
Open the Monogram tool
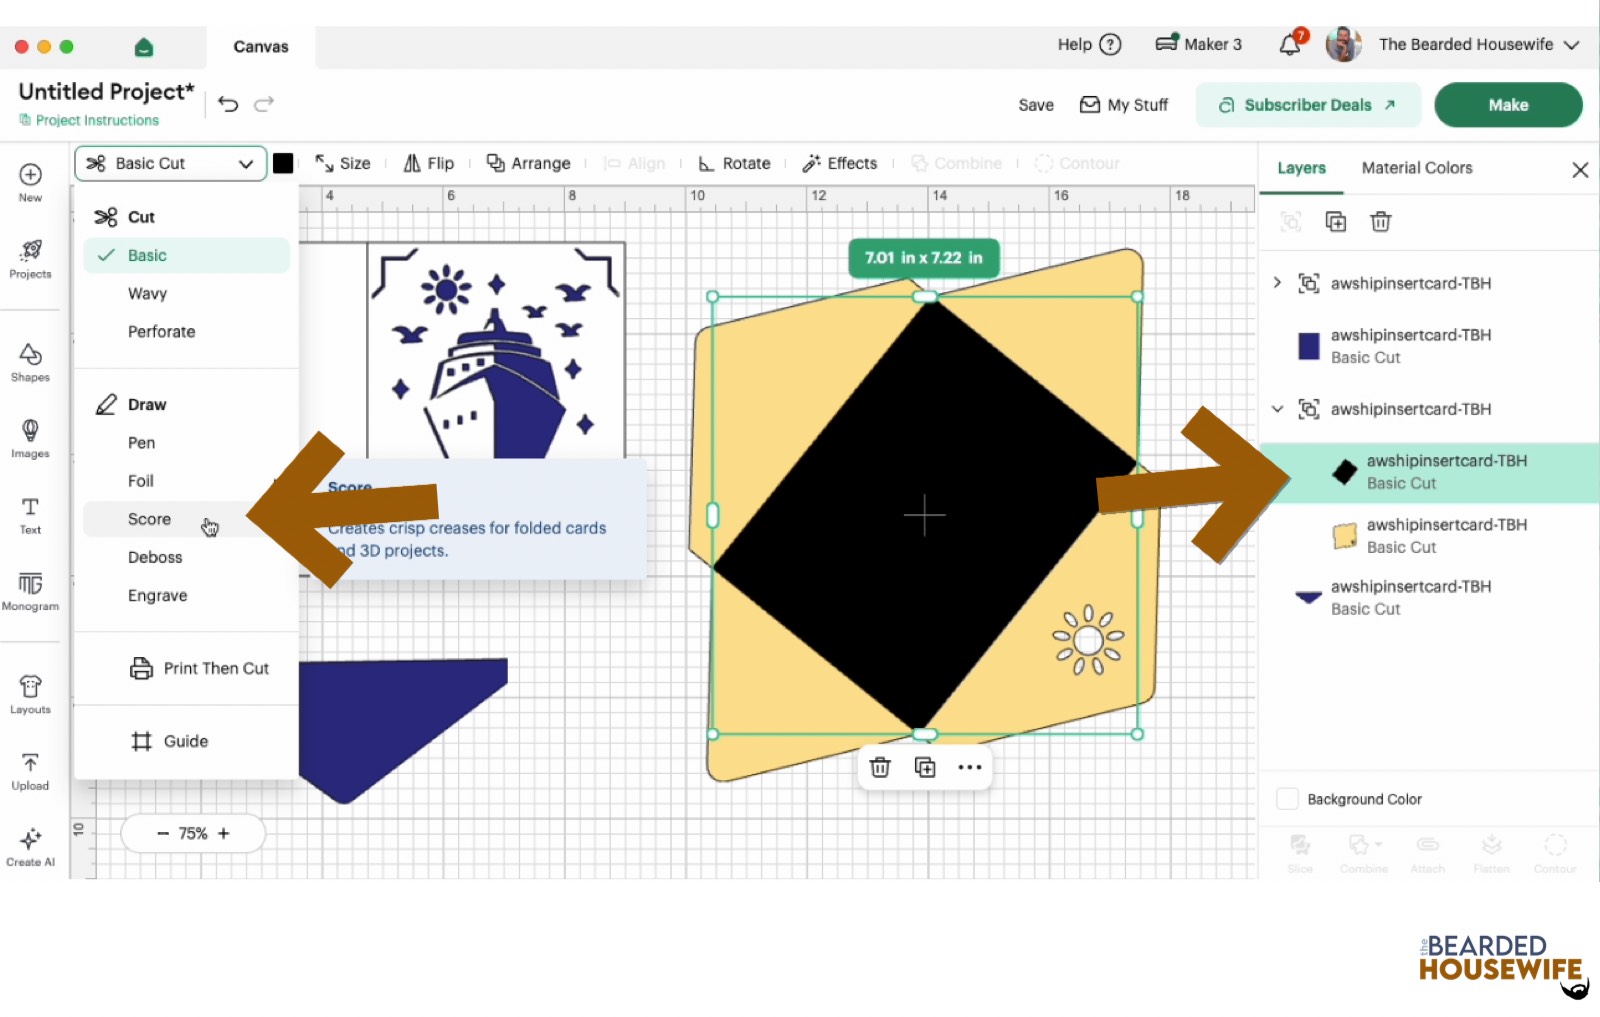30,591
